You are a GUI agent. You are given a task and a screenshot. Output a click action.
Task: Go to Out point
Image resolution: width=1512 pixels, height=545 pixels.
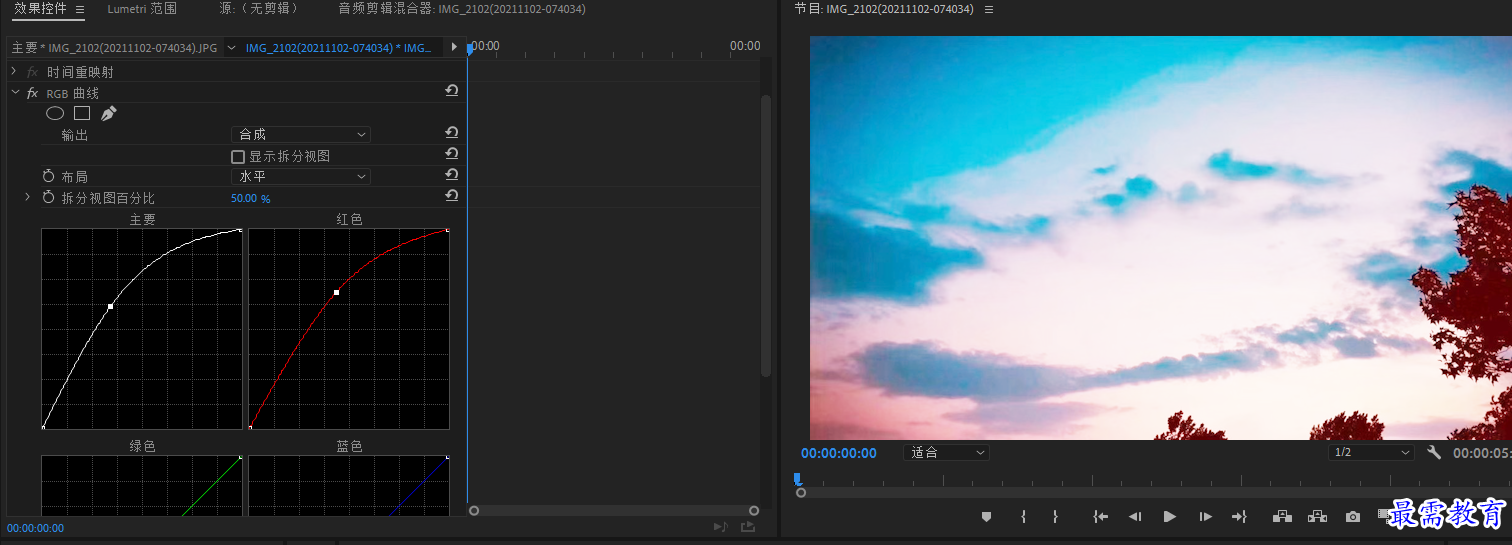coord(1239,517)
